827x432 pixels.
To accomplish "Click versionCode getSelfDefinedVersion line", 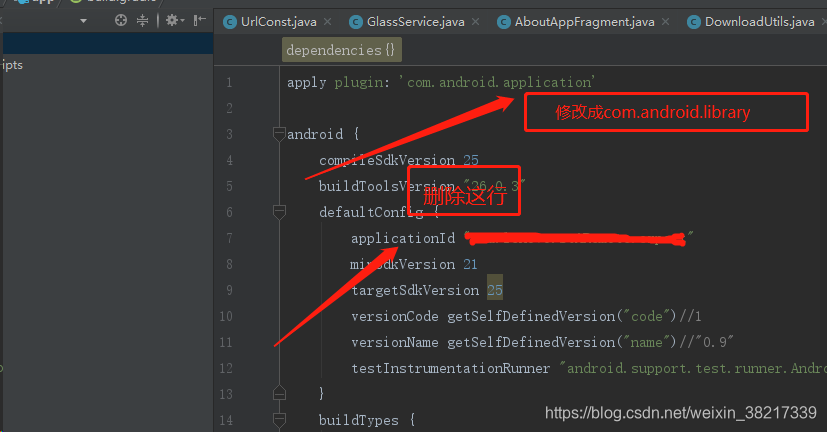I will [526, 316].
